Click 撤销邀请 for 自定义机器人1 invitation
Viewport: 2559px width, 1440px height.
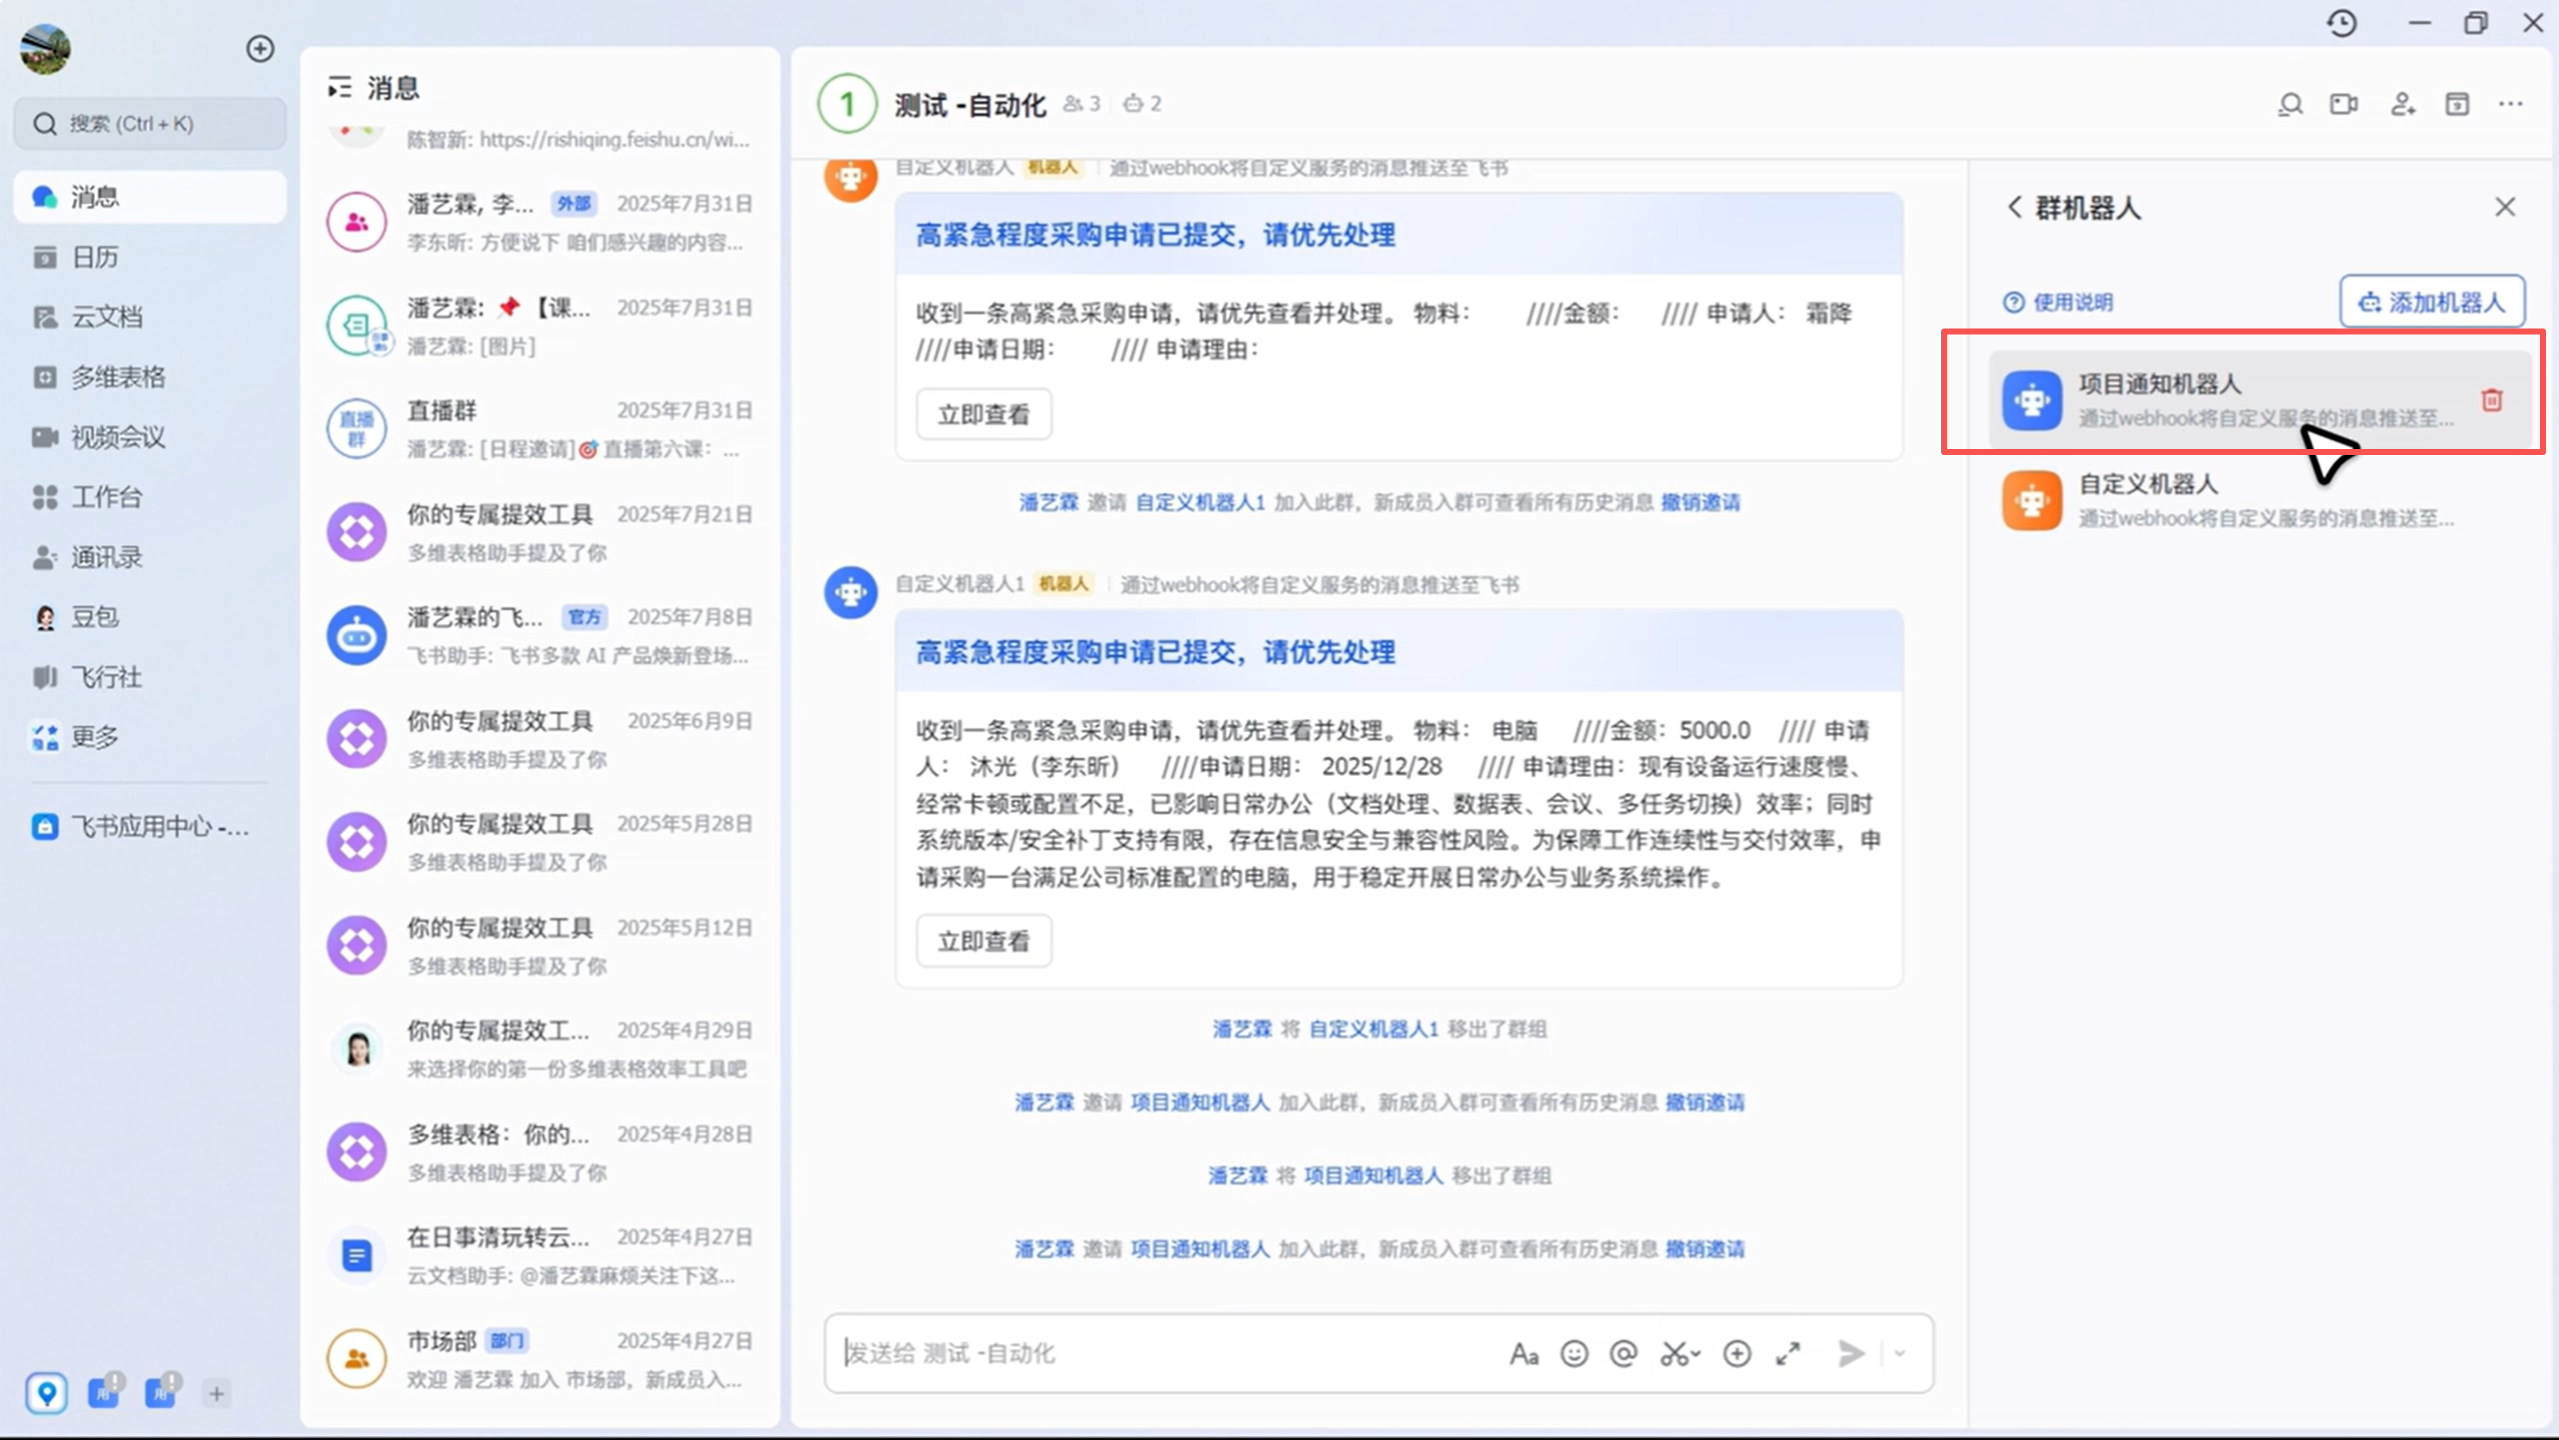pyautogui.click(x=1700, y=502)
